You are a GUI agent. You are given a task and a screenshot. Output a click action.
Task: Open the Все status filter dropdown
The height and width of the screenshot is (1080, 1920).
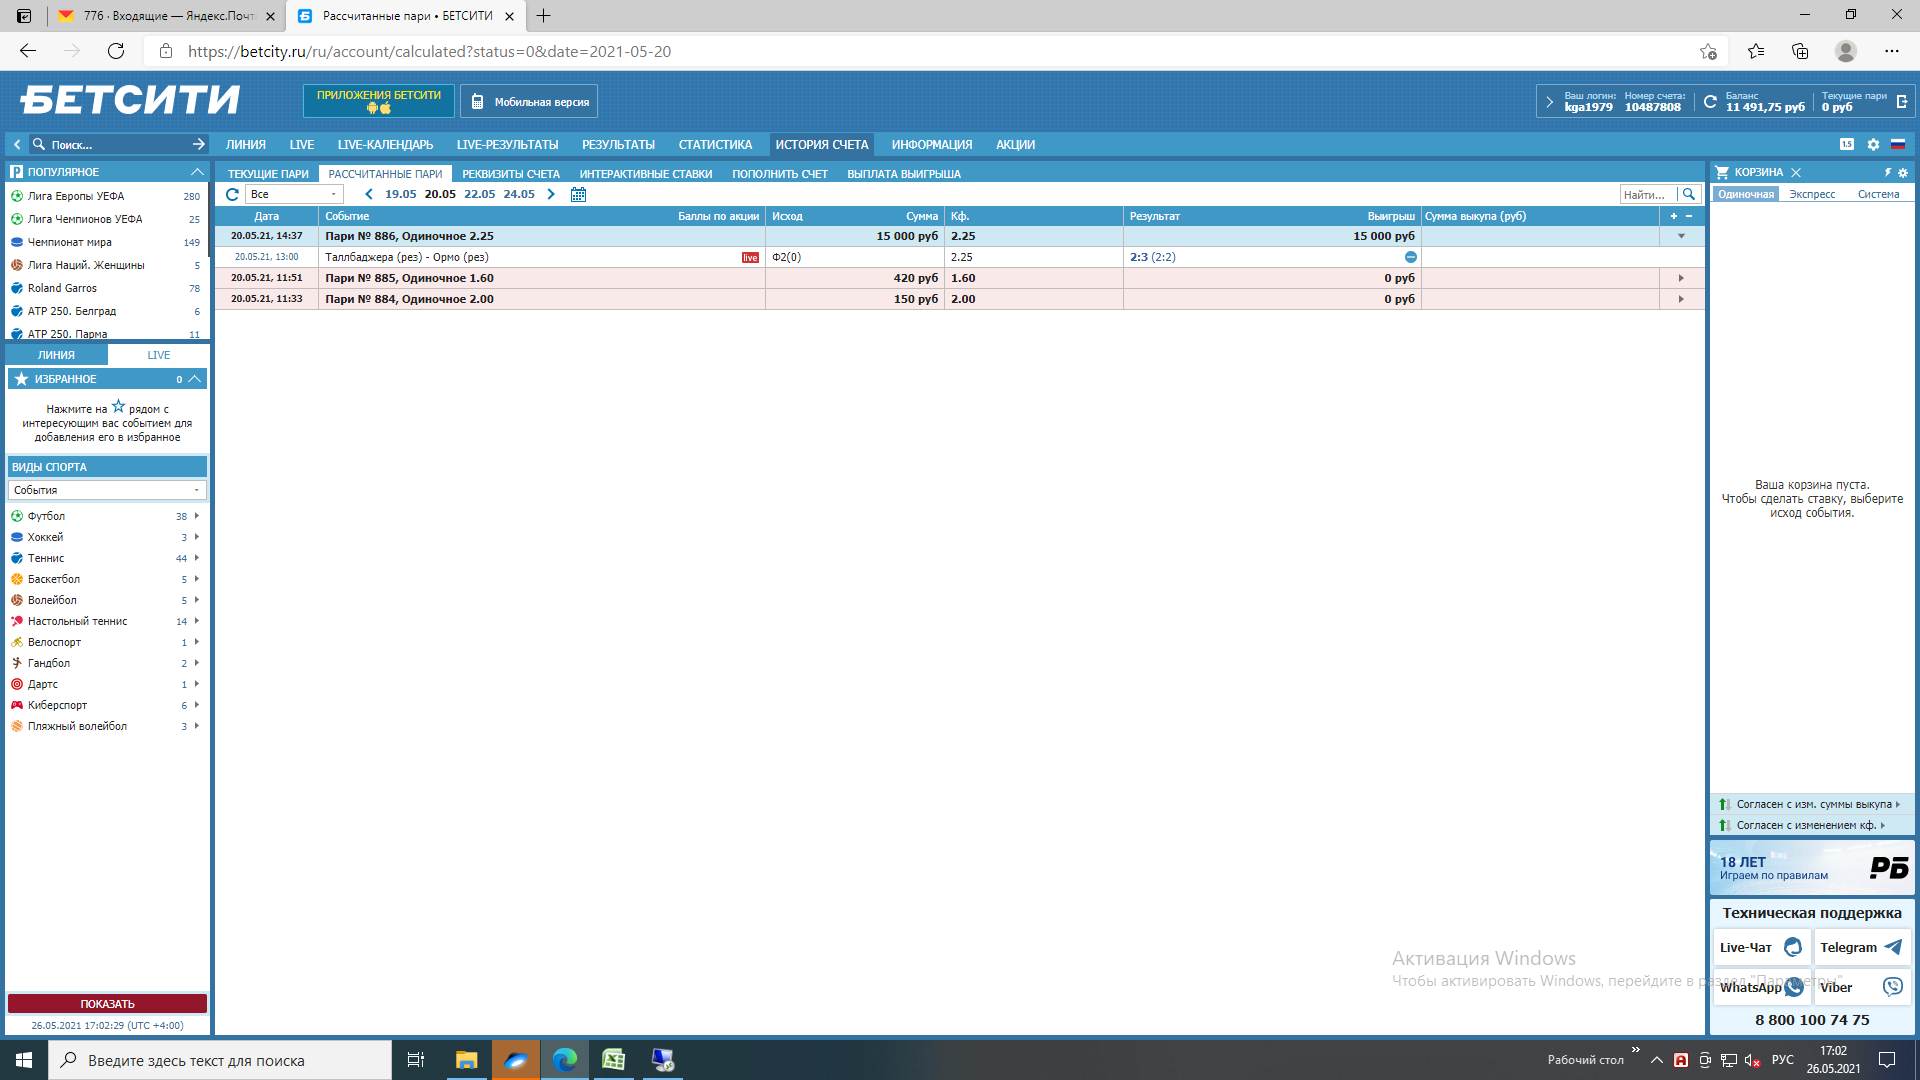point(294,194)
